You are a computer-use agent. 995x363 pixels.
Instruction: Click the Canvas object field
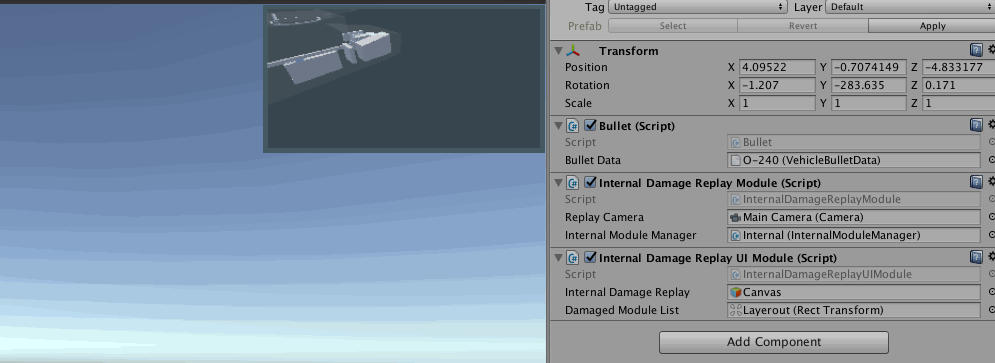click(853, 292)
